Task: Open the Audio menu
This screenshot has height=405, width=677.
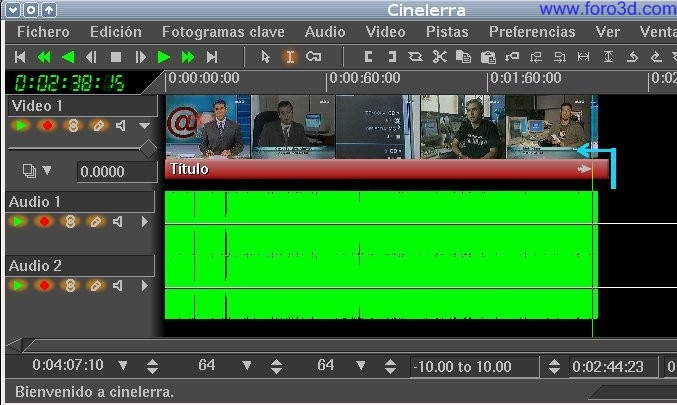Action: click(x=325, y=32)
